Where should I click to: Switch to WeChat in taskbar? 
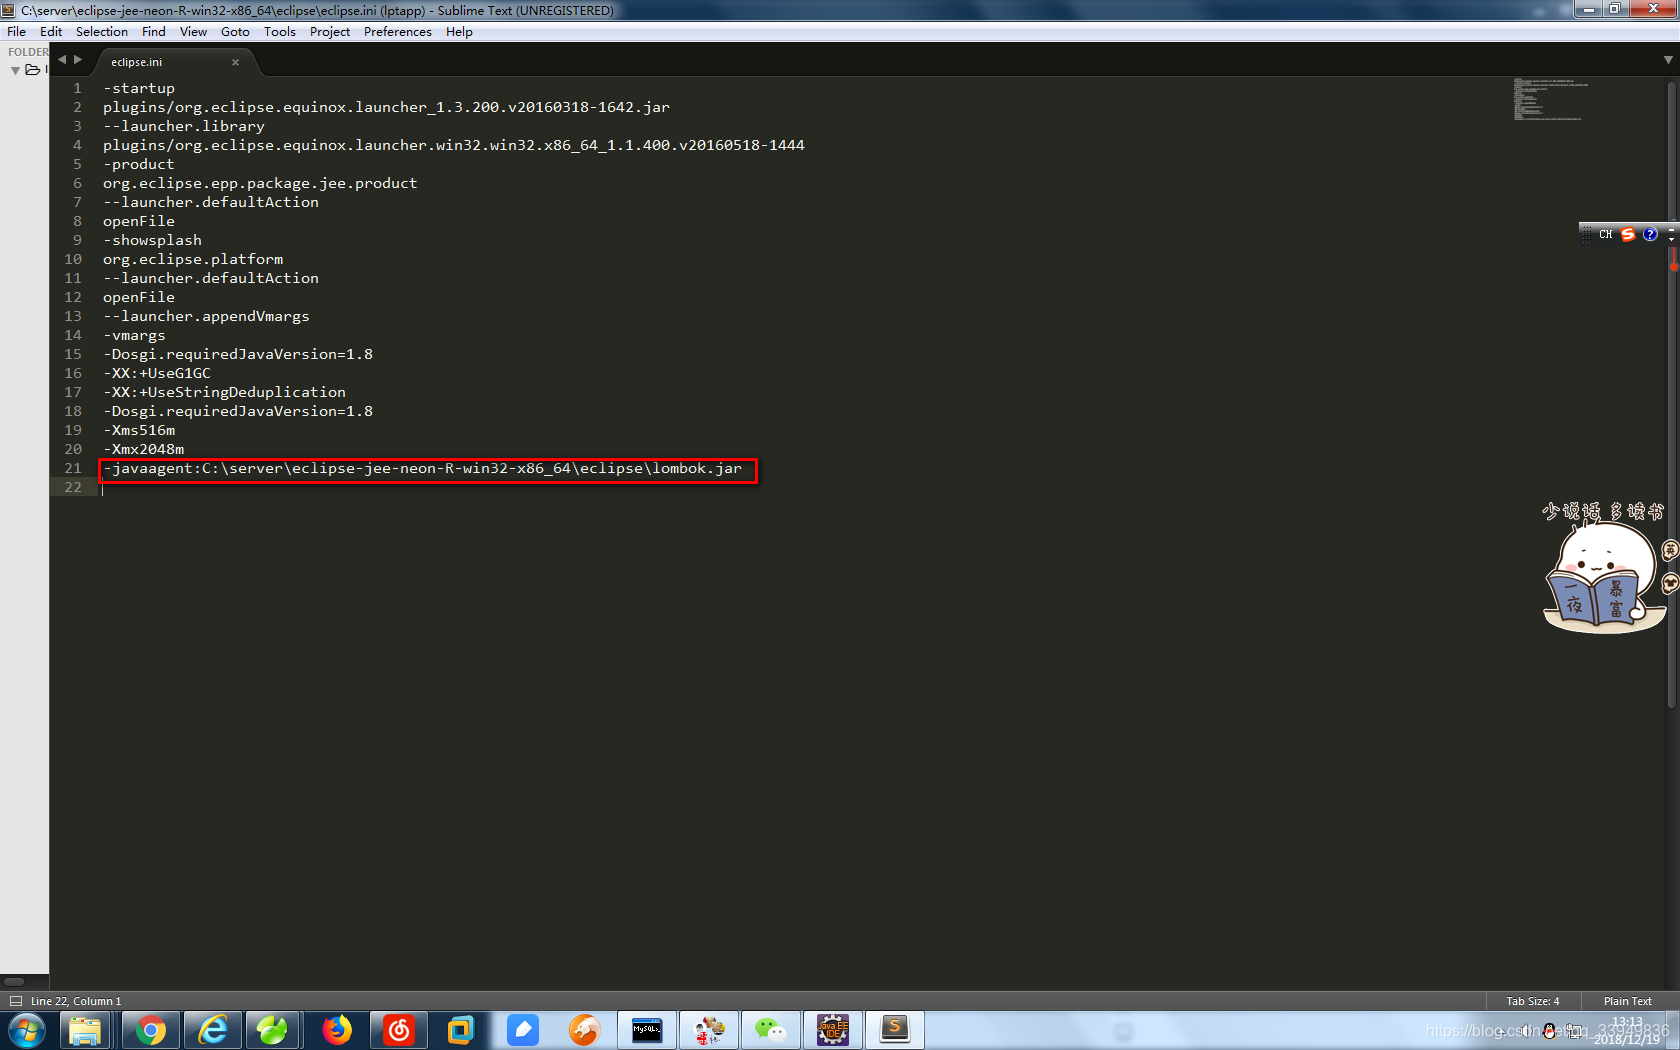(x=771, y=1030)
